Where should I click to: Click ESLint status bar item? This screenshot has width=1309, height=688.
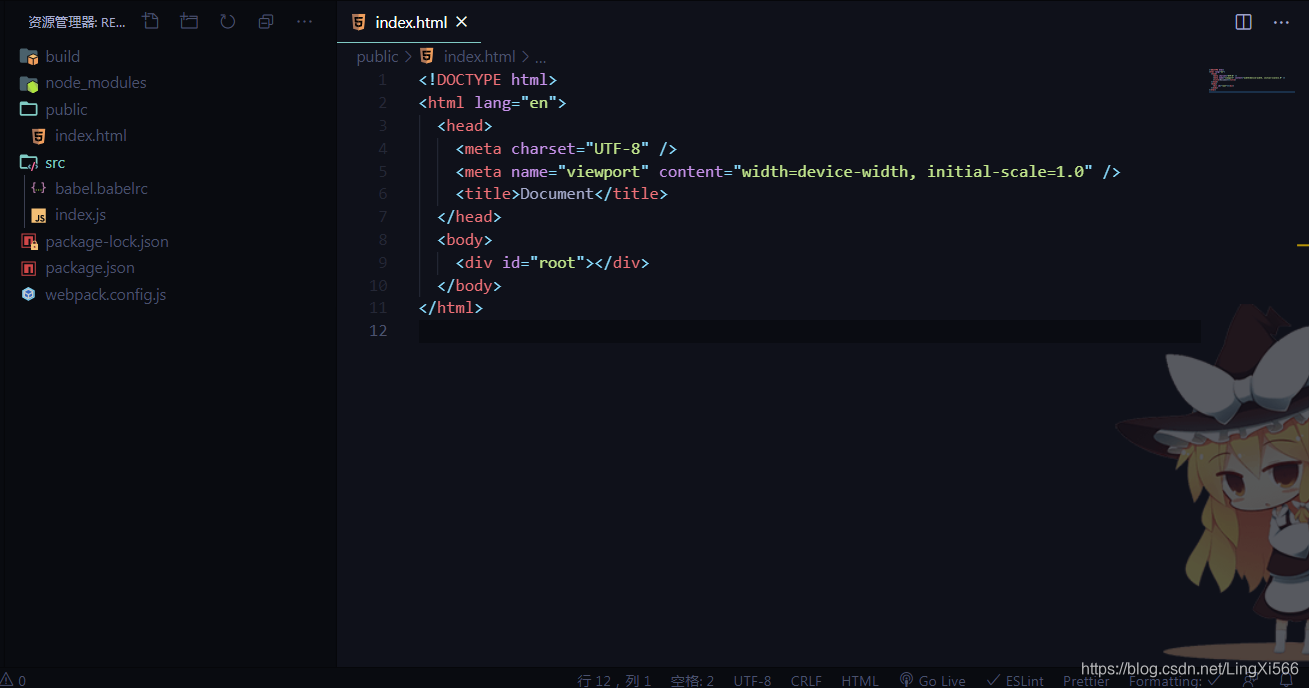tap(1015, 680)
